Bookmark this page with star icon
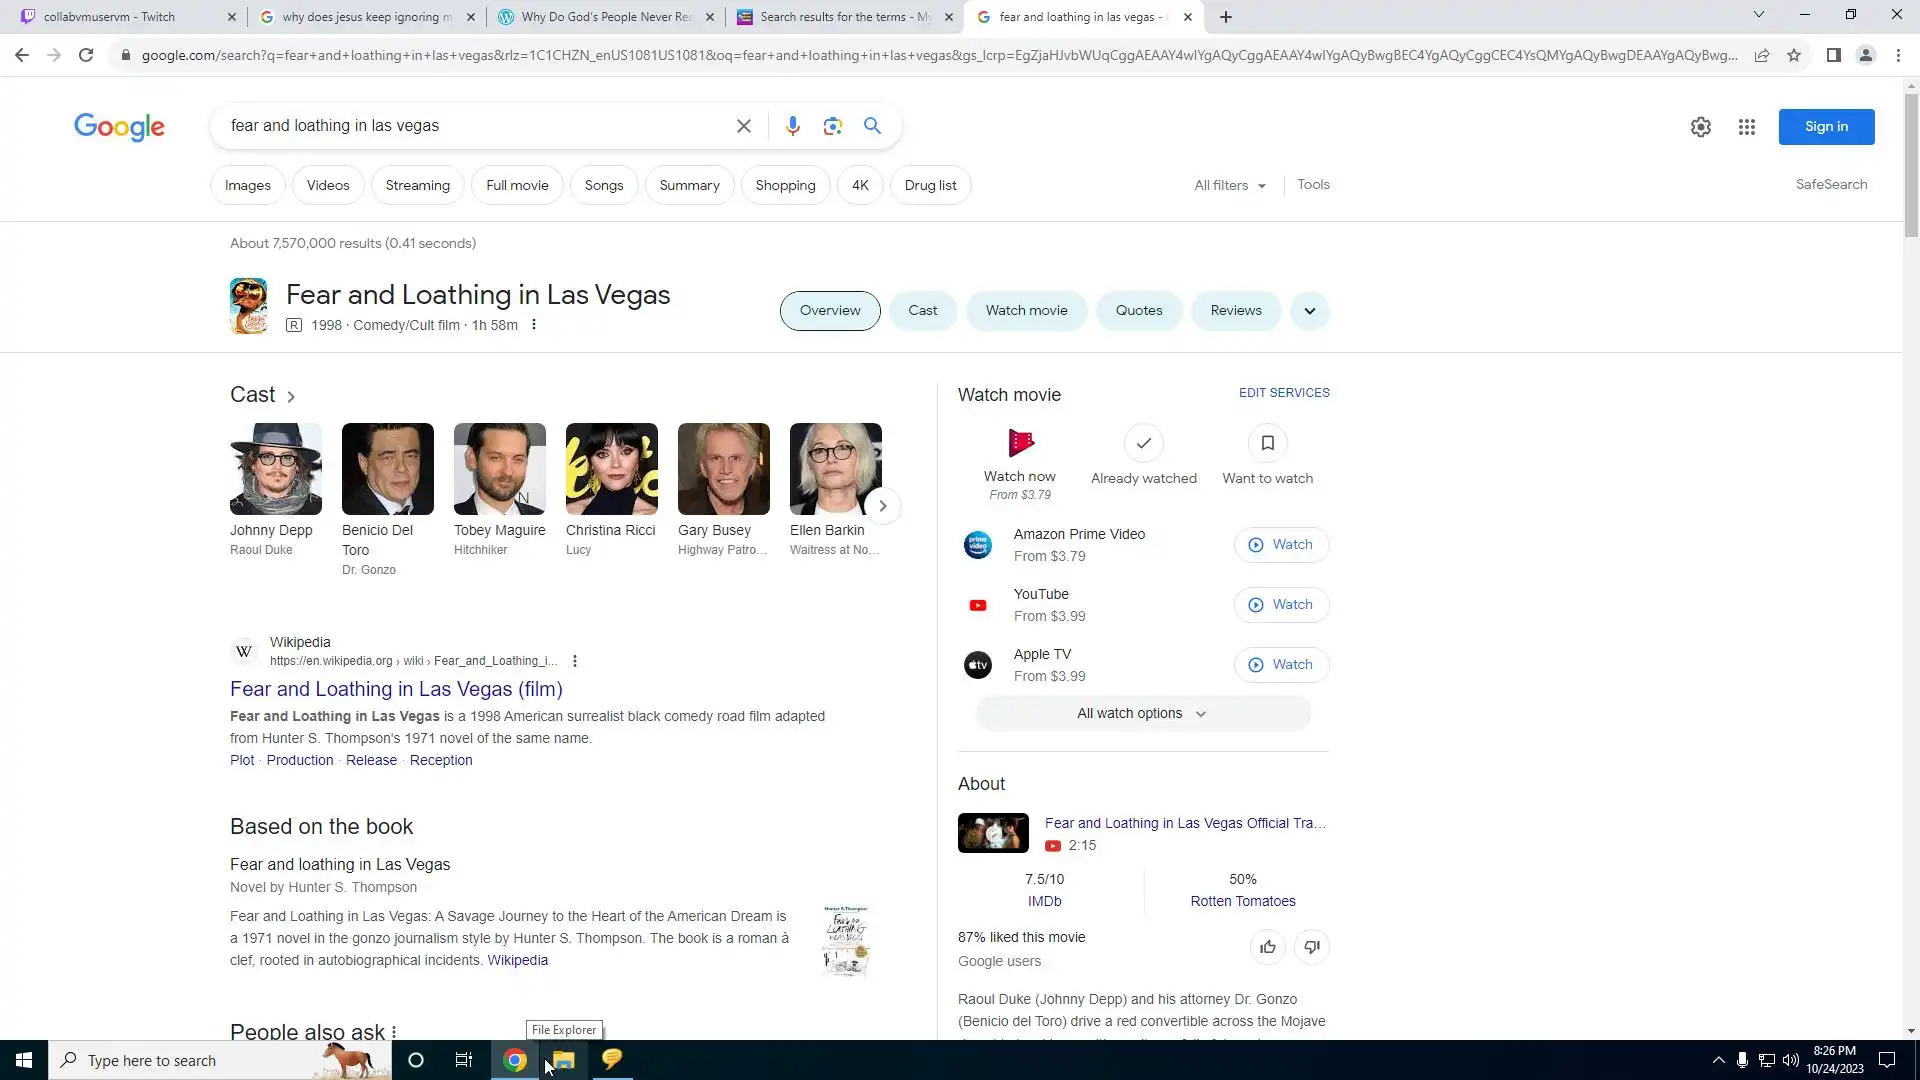 1794,55
